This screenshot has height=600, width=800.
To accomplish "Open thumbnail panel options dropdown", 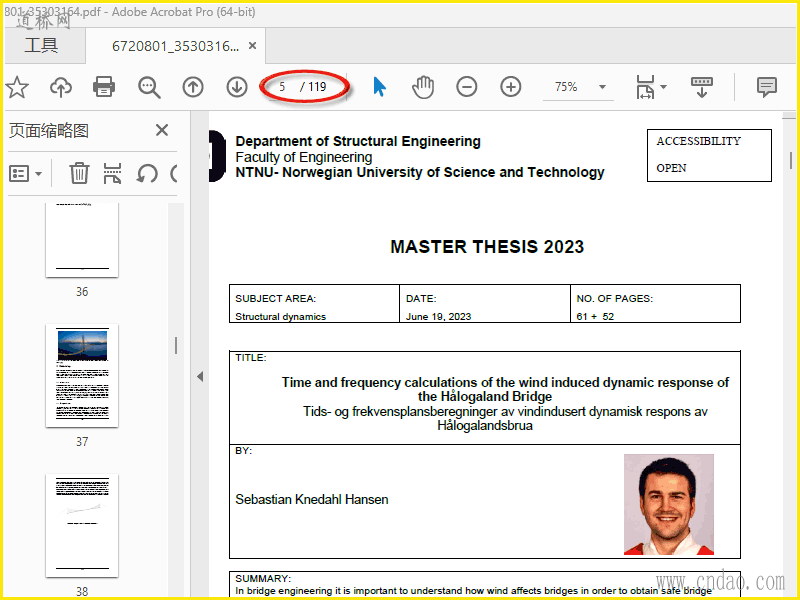I will [26, 173].
